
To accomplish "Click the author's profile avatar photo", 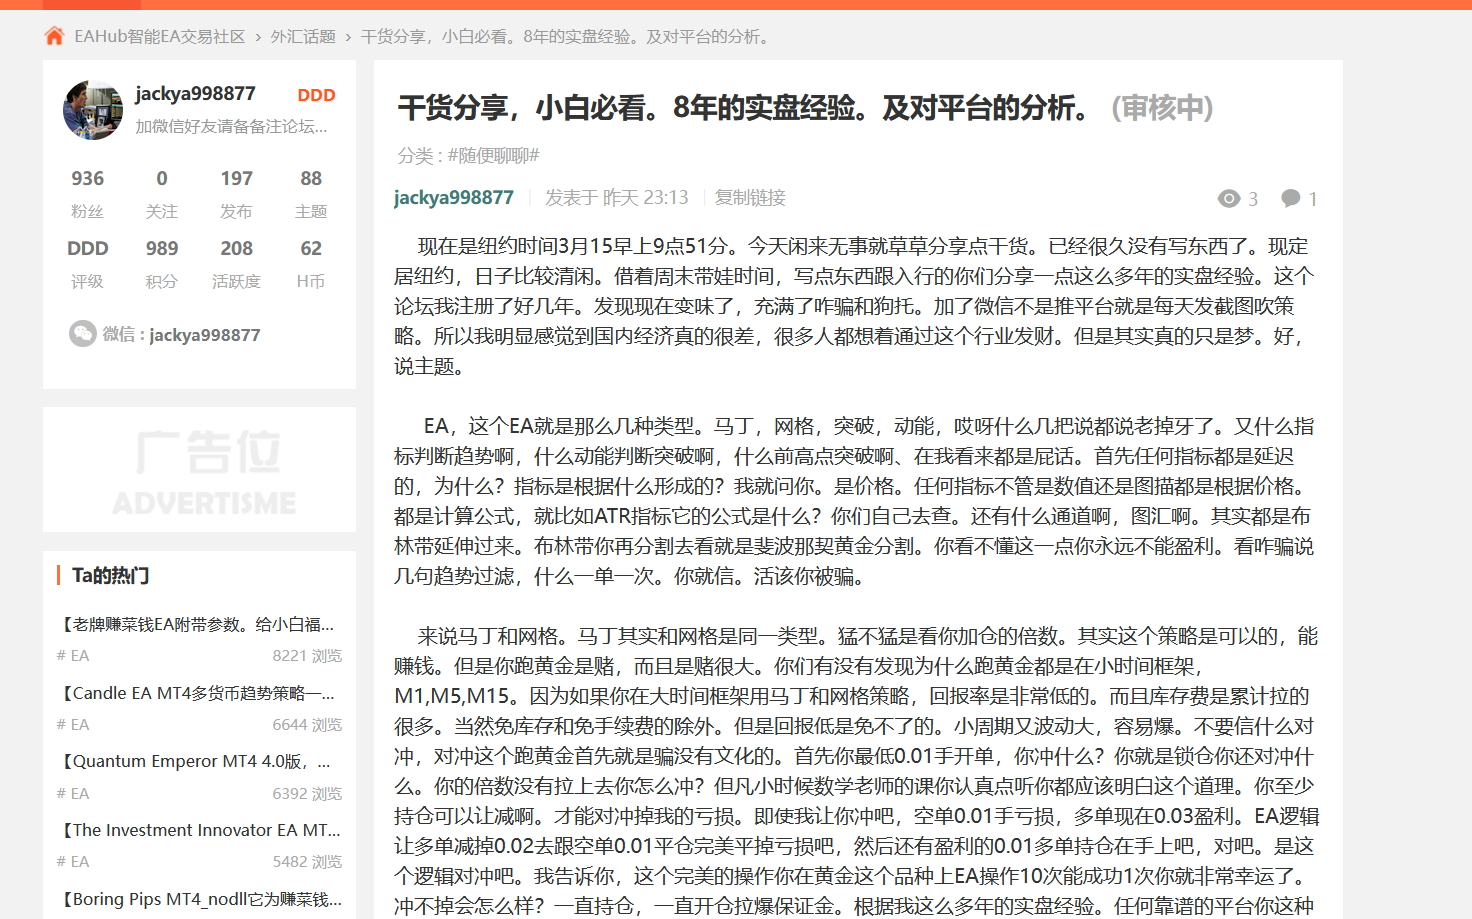I will pyautogui.click(x=92, y=108).
